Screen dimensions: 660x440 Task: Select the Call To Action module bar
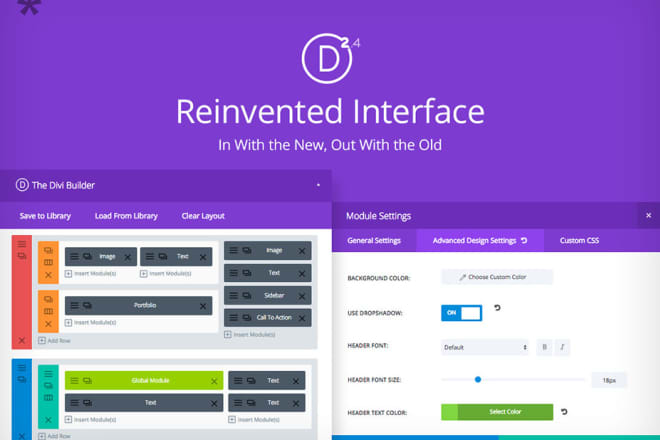268,317
